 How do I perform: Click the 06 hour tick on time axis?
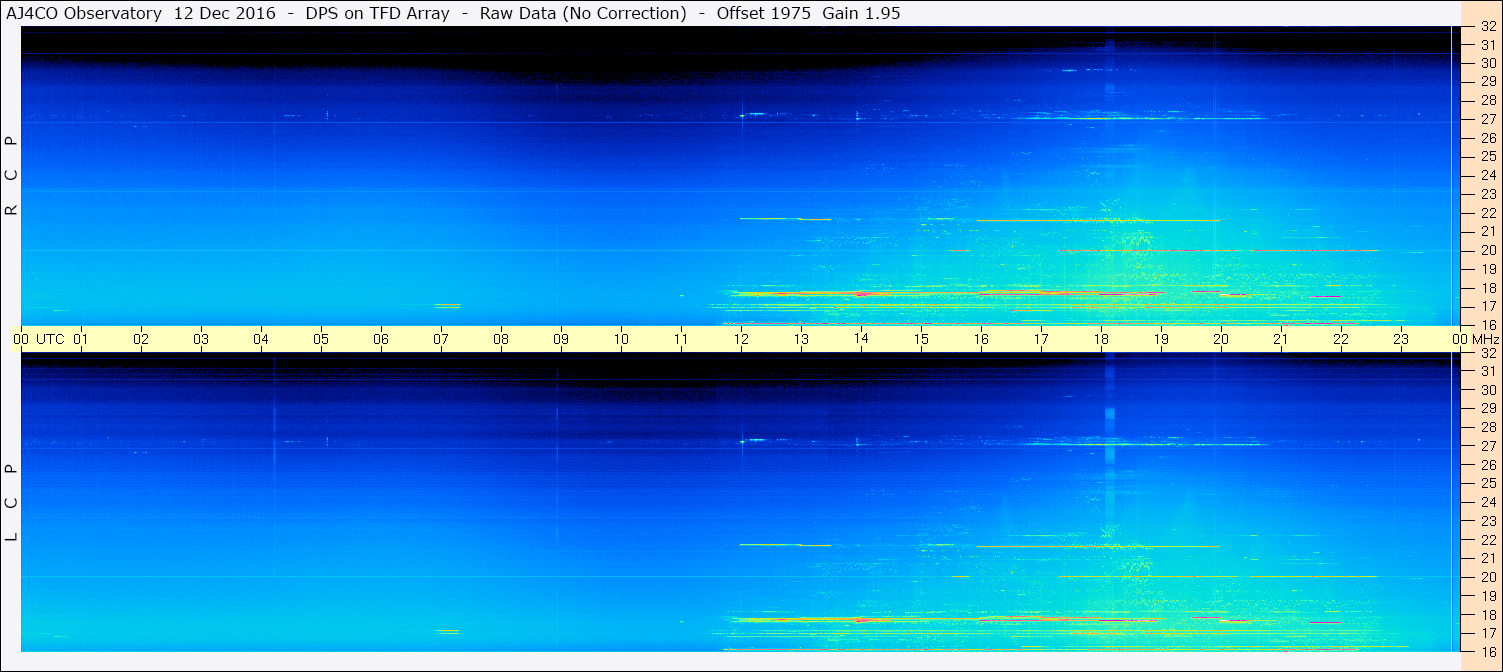[381, 339]
